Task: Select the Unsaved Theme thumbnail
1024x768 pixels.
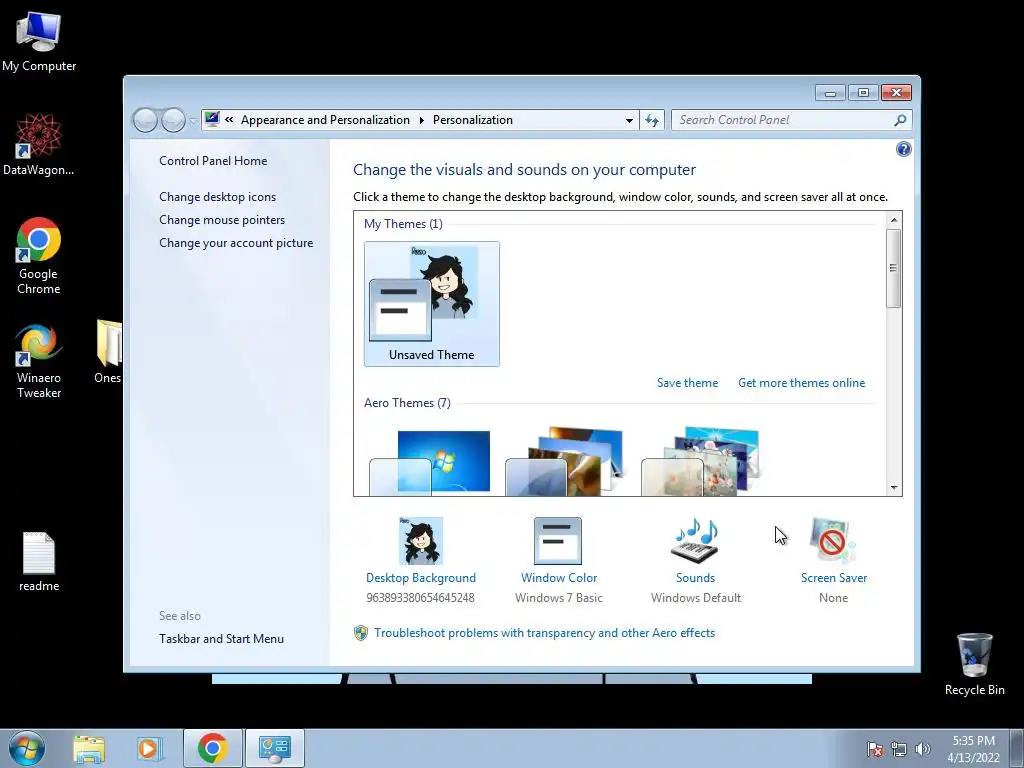Action: 432,304
